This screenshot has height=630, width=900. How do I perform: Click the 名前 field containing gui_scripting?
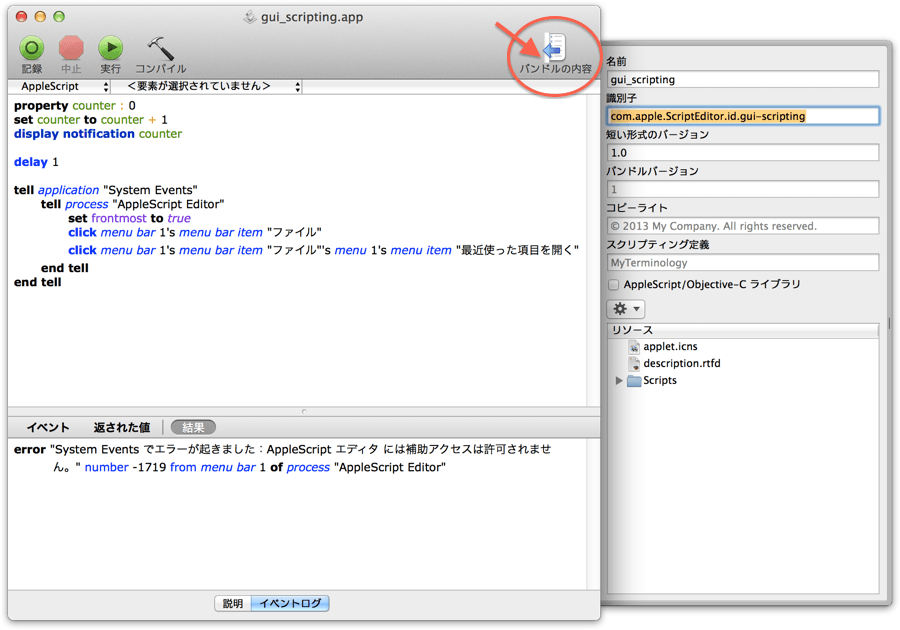(x=743, y=80)
